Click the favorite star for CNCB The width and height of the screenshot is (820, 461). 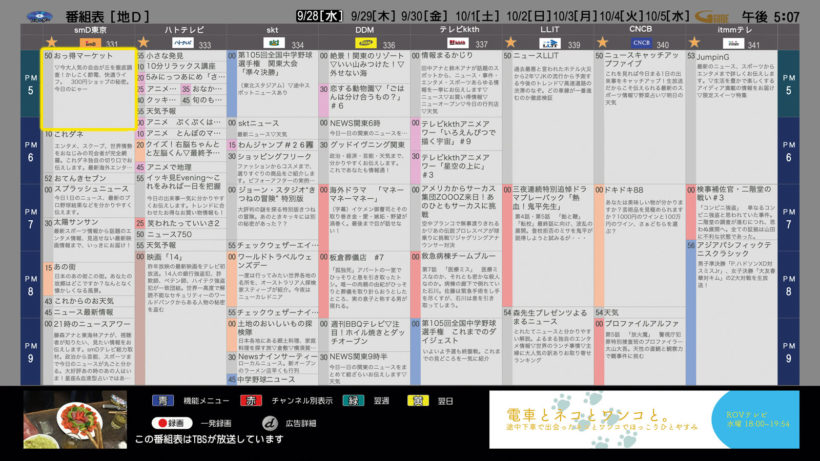click(x=602, y=42)
